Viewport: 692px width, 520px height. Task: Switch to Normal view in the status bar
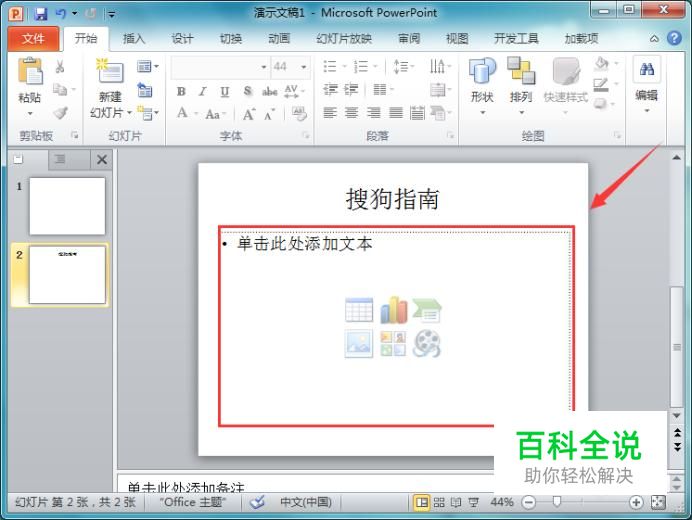click(x=422, y=502)
